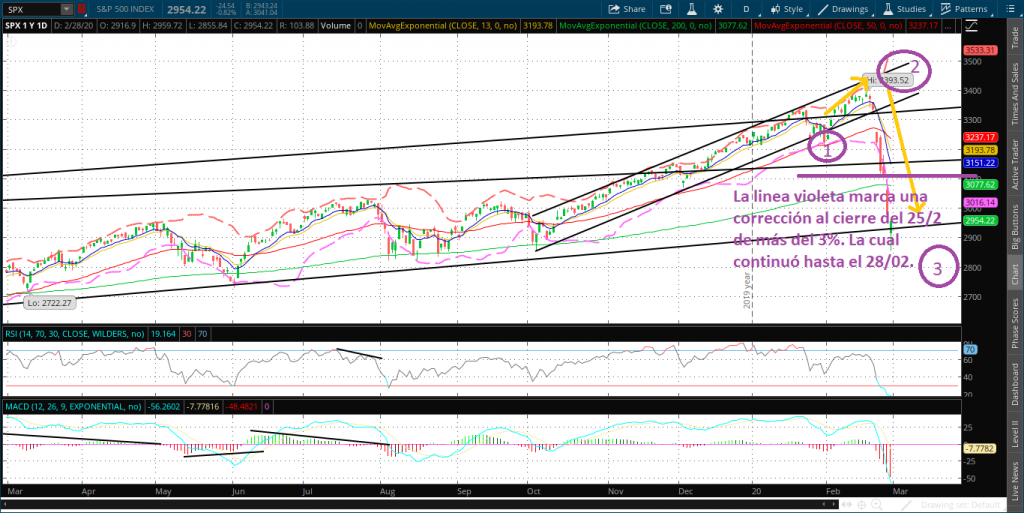This screenshot has height=513, width=1024.
Task: Click last price 2954.22 in header
Action: pos(187,9)
